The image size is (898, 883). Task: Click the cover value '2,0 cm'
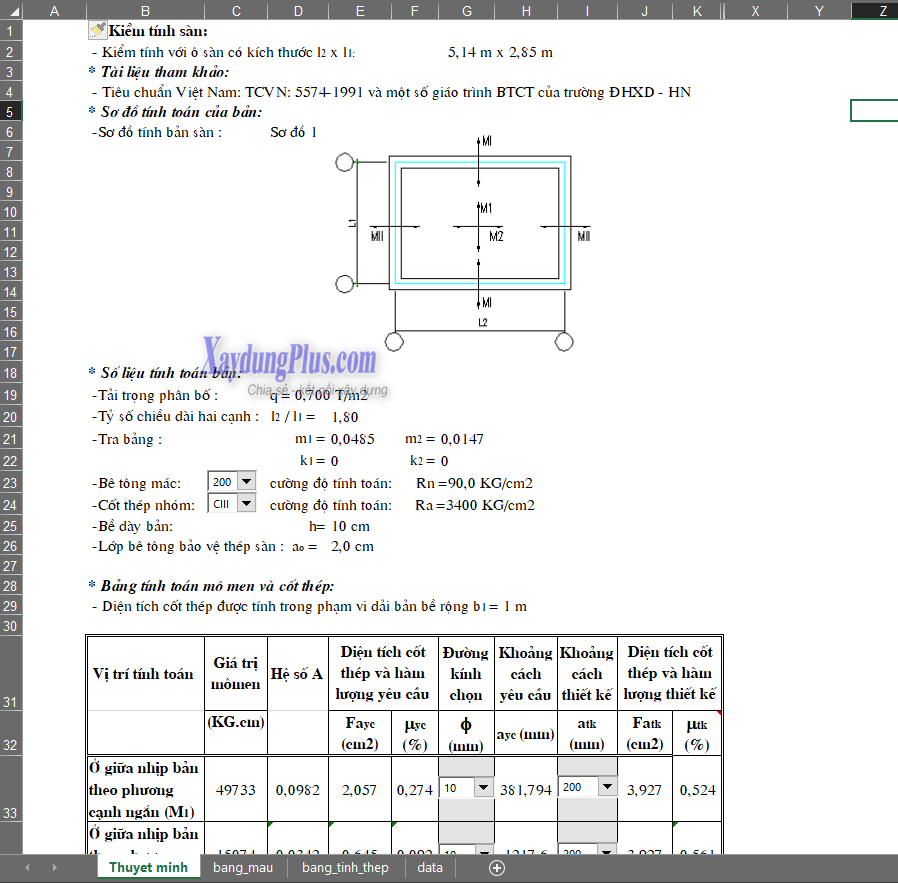coord(352,546)
